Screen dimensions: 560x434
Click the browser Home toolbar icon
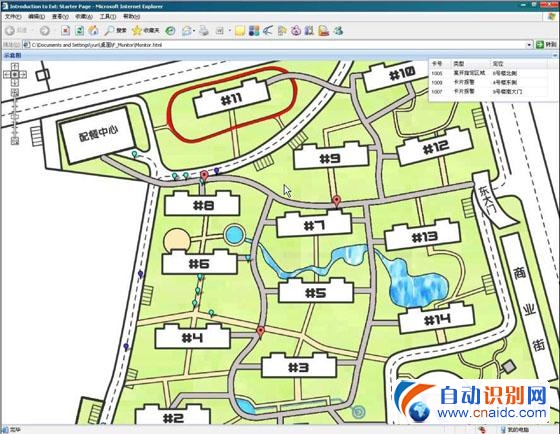[x=94, y=31]
